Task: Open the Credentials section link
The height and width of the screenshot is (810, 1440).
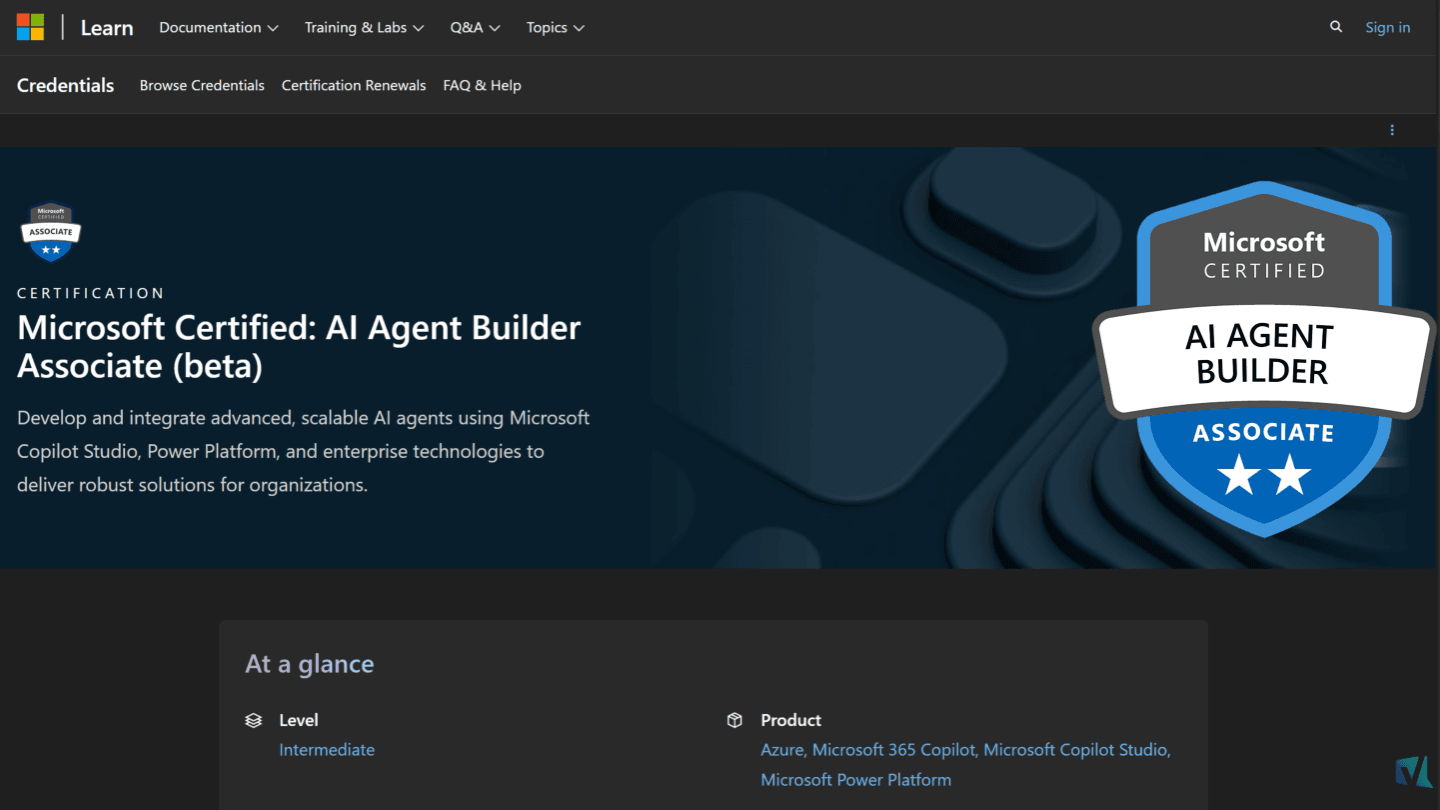Action: [66, 85]
